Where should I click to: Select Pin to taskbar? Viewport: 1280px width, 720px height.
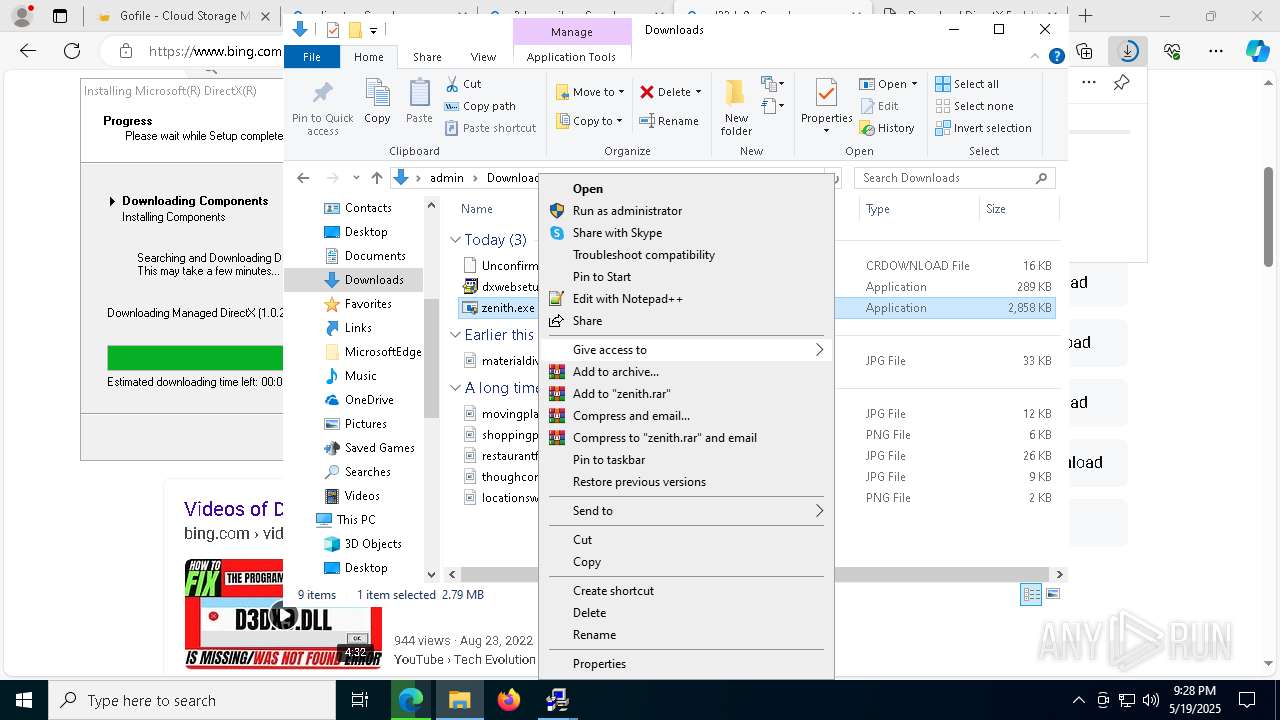click(x=609, y=460)
